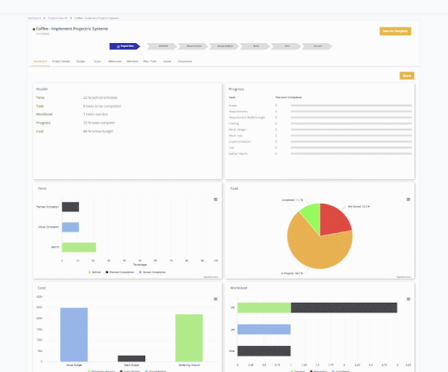Screen dimensions: 448x372
Task: Click the black Spent Budget column
Action: coord(131,359)
